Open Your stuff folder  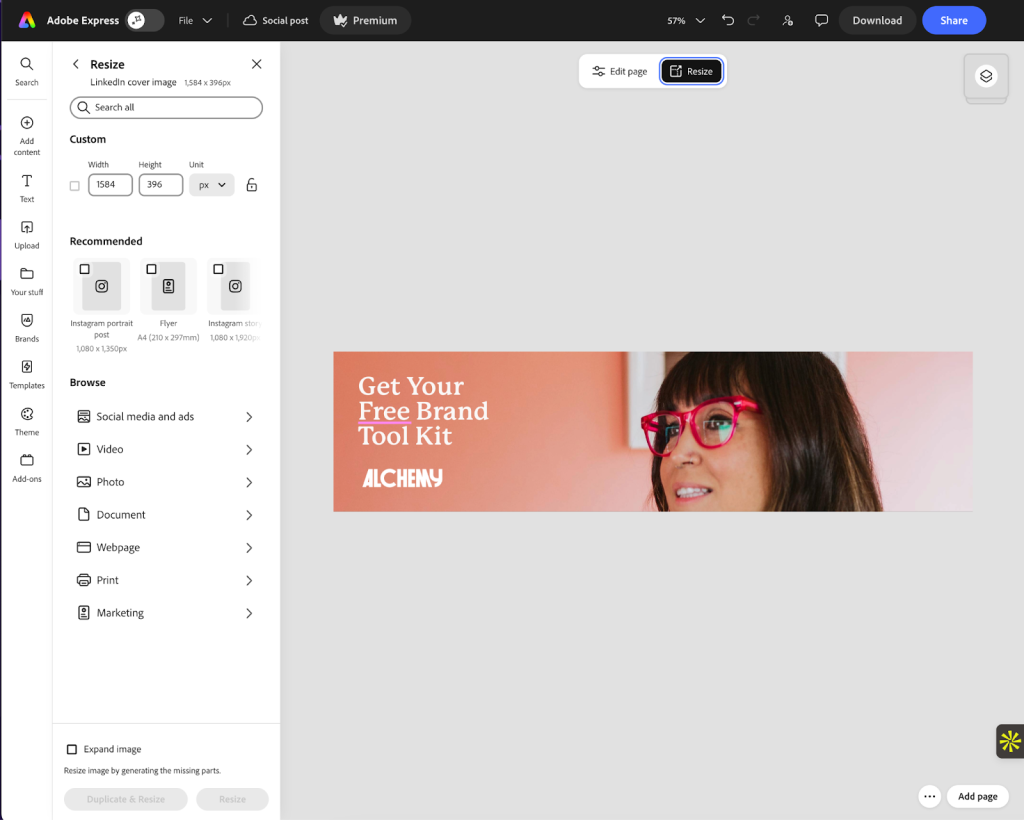pos(27,281)
